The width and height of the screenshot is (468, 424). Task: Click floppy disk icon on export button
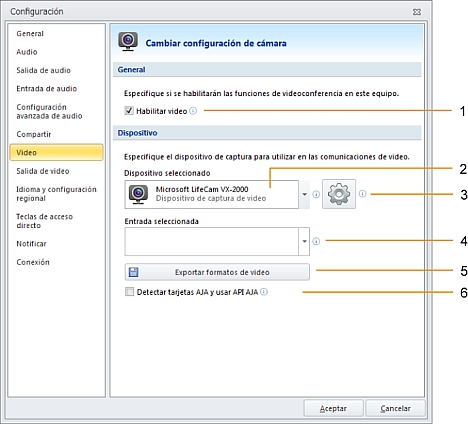(134, 272)
